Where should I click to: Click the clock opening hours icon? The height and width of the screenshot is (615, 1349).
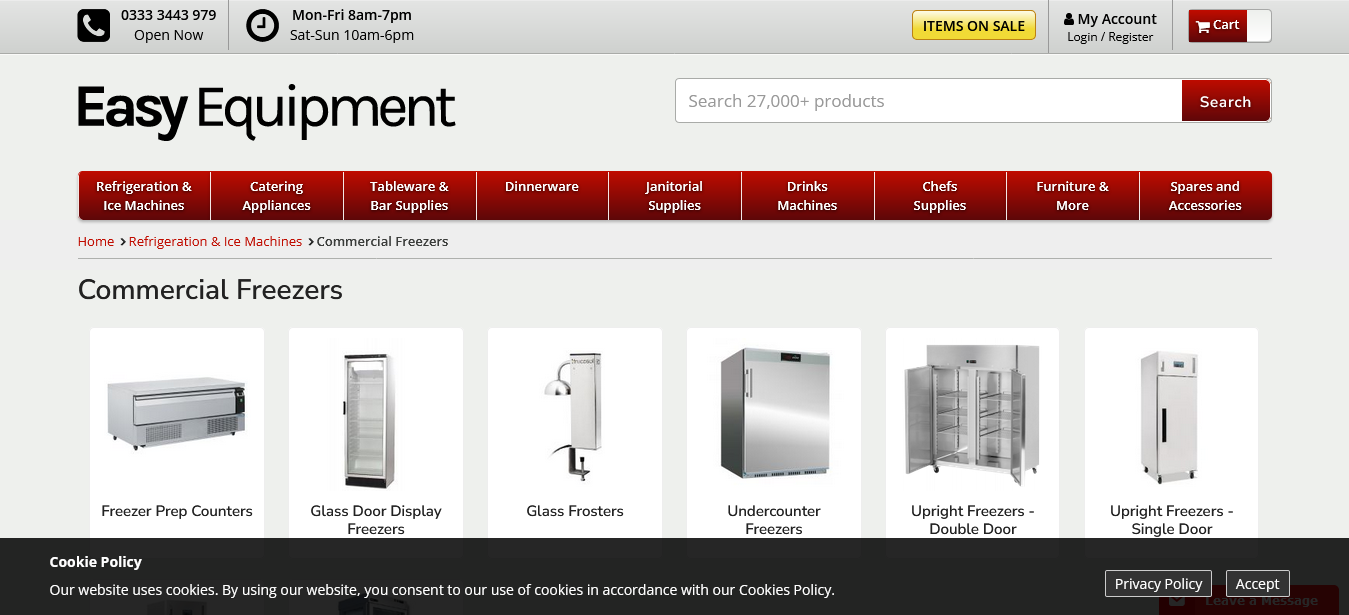262,26
